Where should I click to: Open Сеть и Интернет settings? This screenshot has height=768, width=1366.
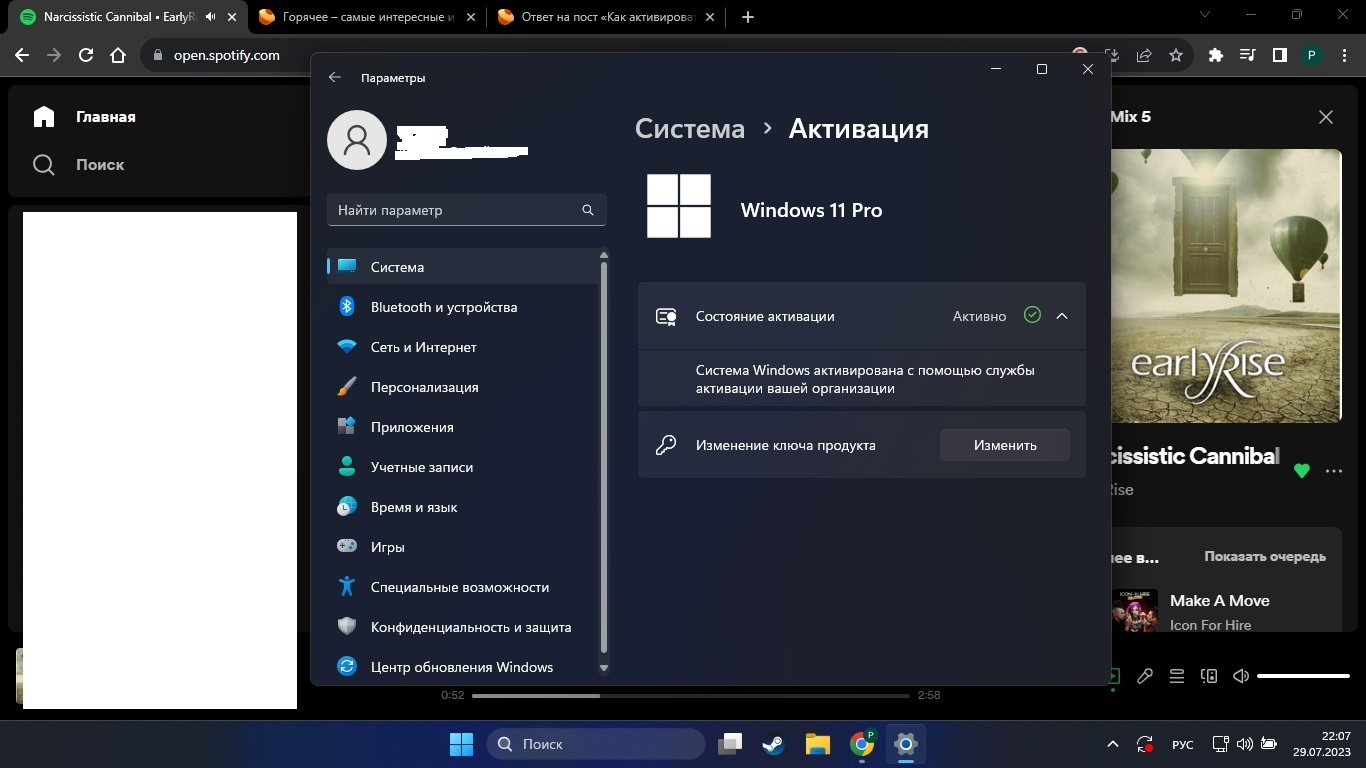coord(463,347)
